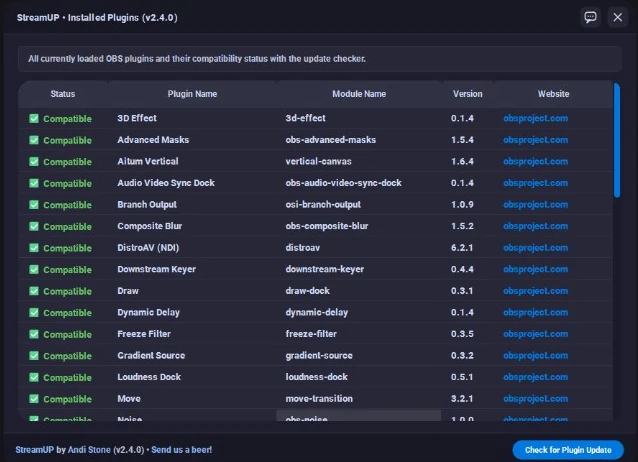Viewport: 638px width, 462px height.
Task: Select the Gradient Source plugin name
Action: (151, 356)
